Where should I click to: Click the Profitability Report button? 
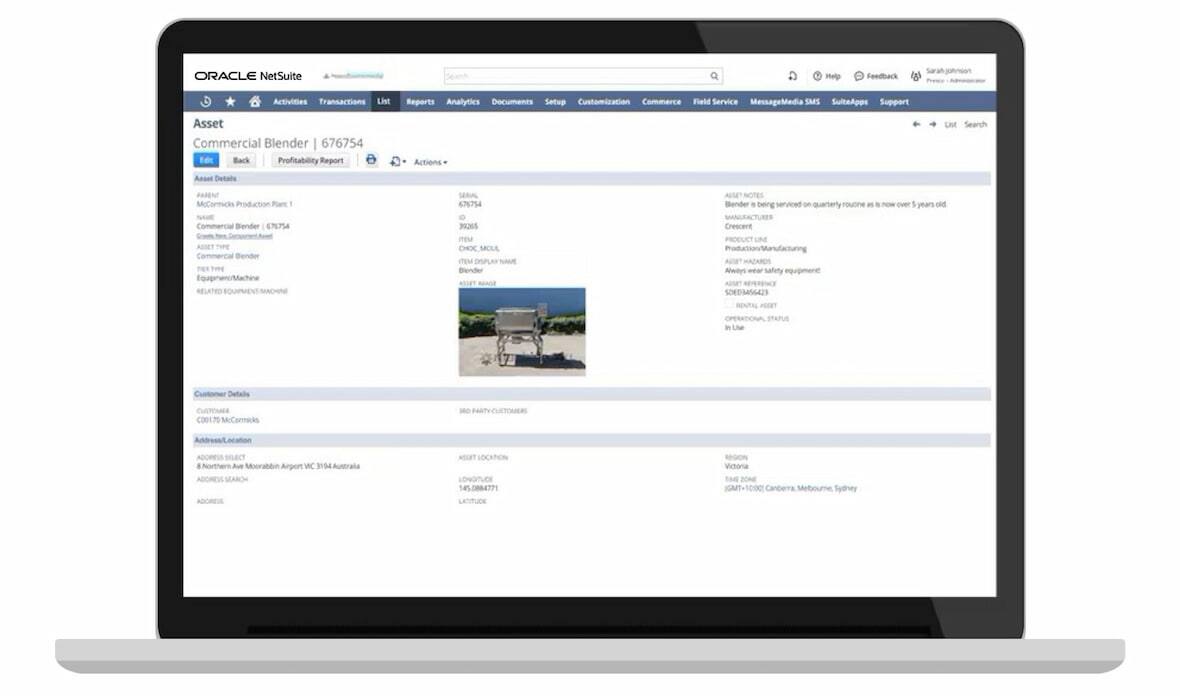310,160
